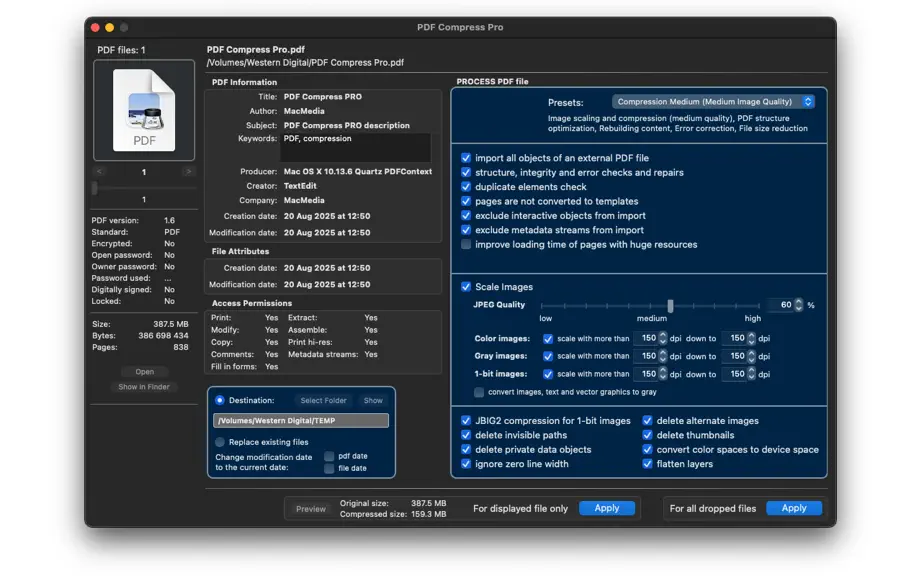Toggle pages are not converted to templates
Image resolution: width=922 pixels, height=576 pixels.
[x=466, y=201]
